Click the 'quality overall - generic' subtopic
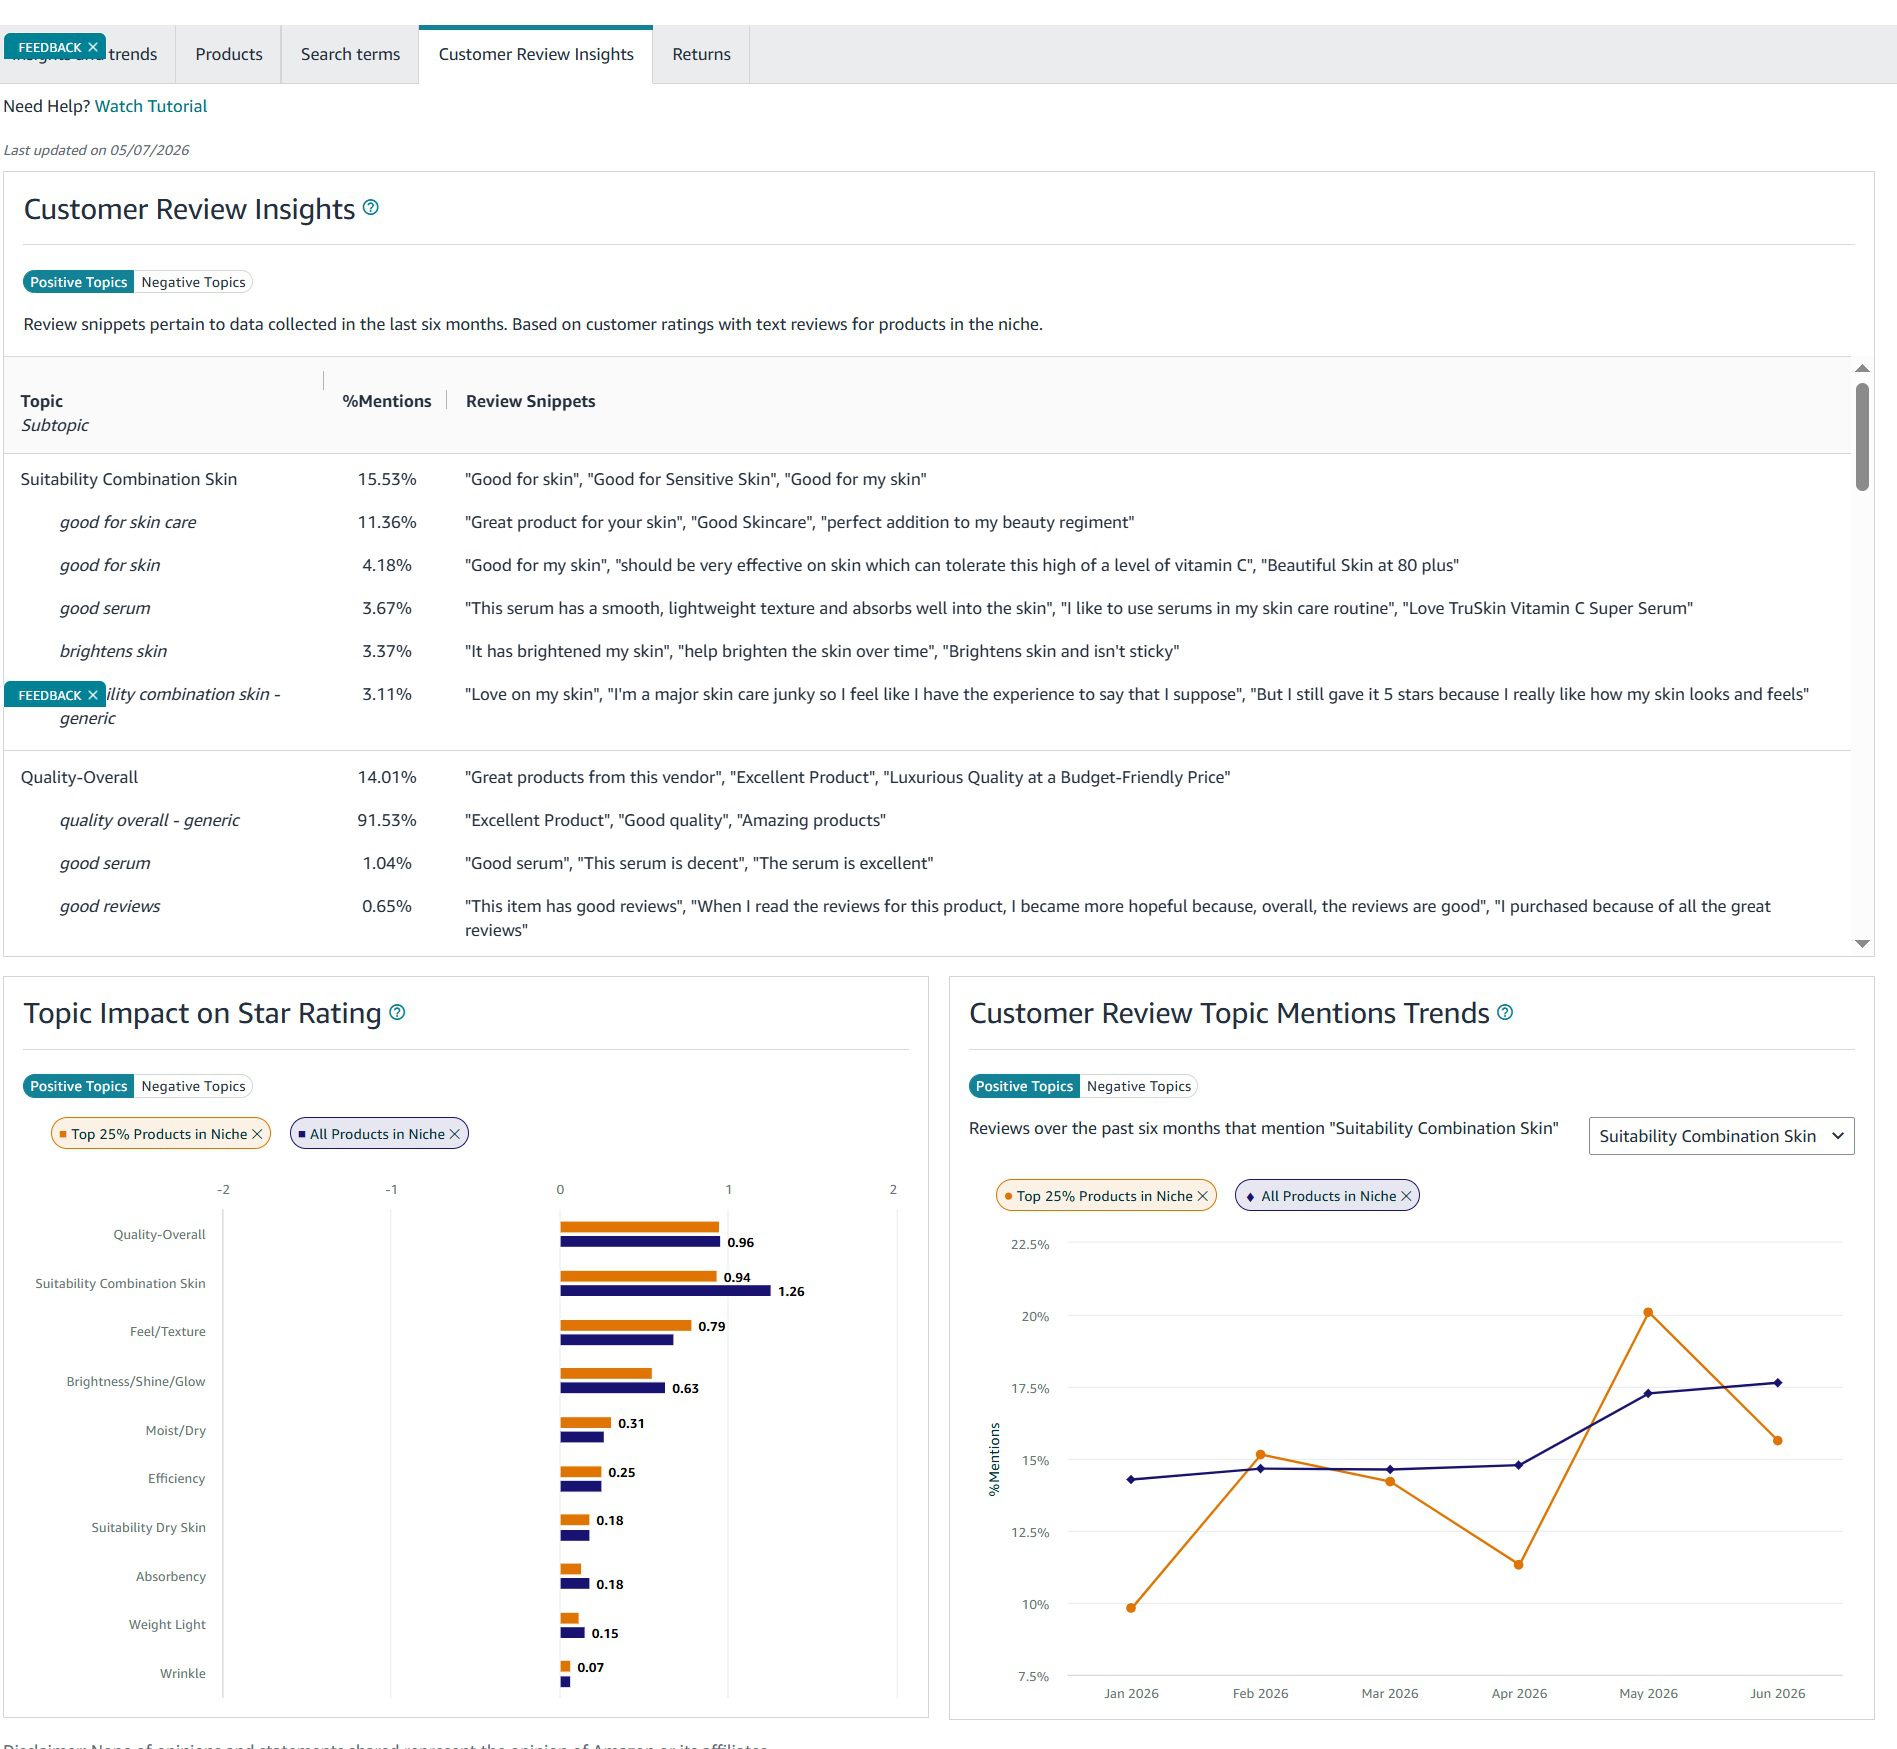 point(149,820)
